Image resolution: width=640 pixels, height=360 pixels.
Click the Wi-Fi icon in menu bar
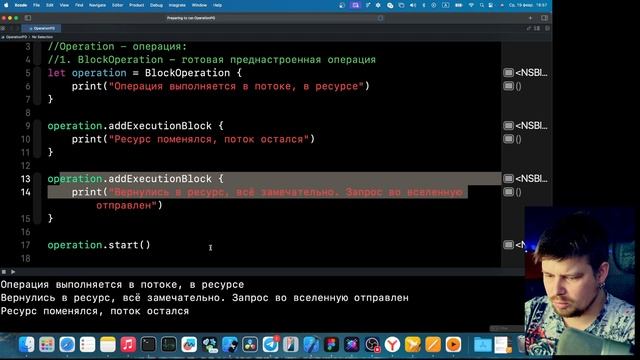(471, 5)
